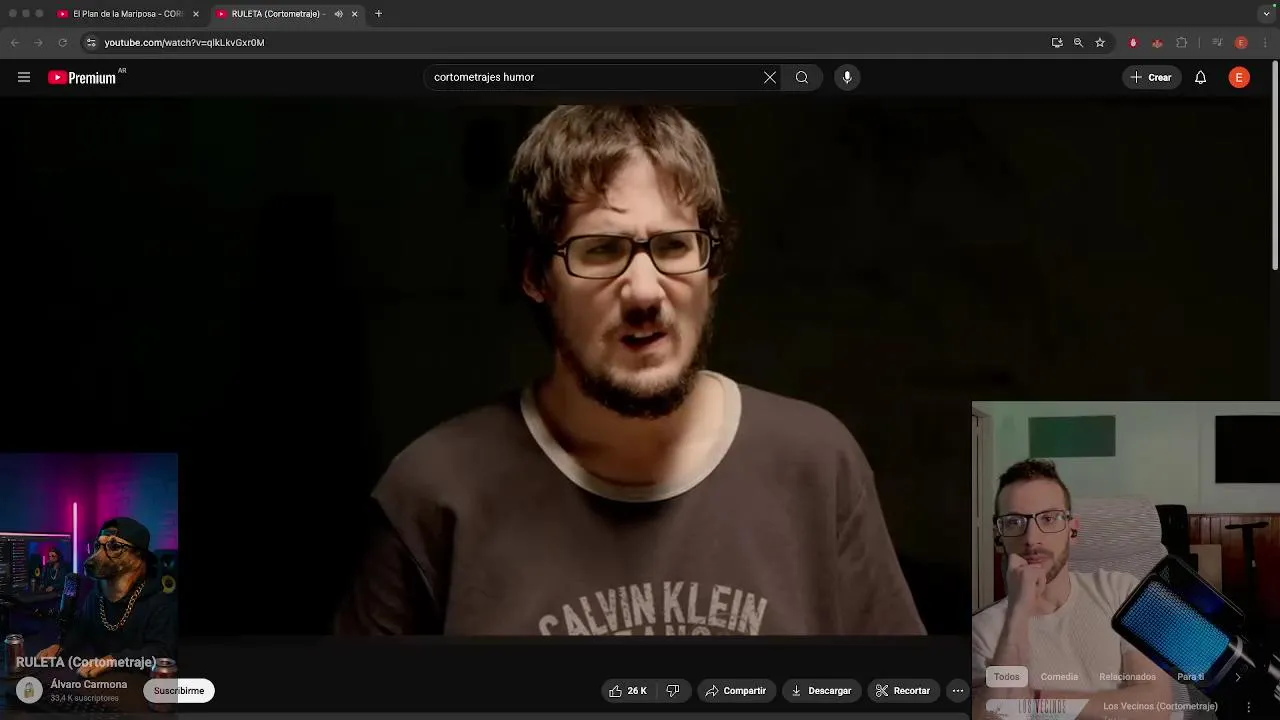Image resolution: width=1280 pixels, height=720 pixels.
Task: Open the Chrome profile avatar E
Action: coord(1241,43)
